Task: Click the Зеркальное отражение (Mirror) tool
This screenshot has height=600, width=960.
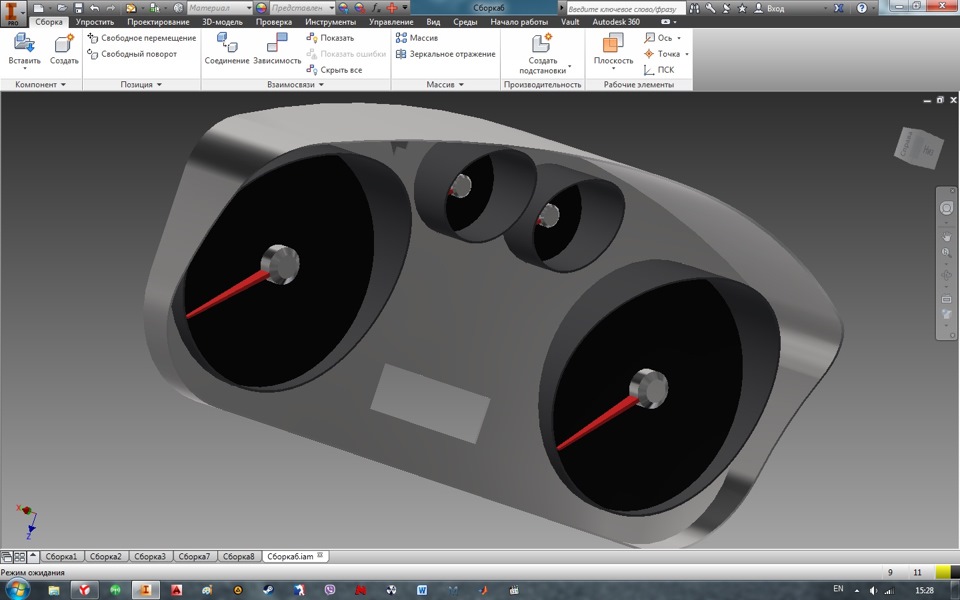Action: [445, 54]
